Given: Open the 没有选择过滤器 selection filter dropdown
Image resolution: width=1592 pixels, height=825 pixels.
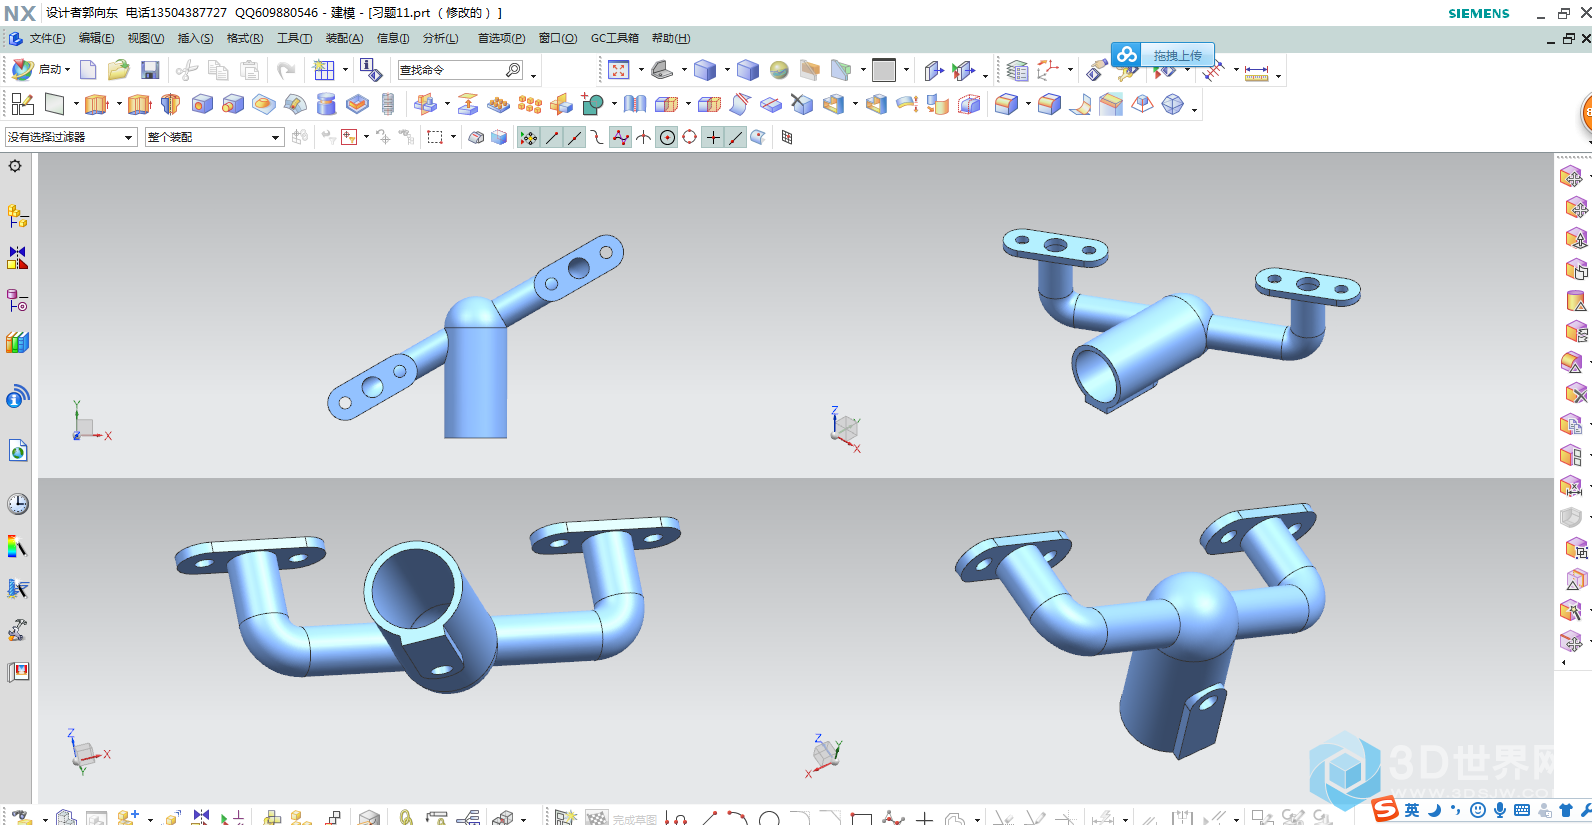Looking at the screenshot, I should [x=71, y=137].
